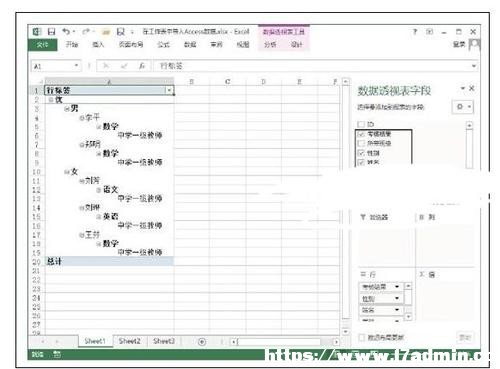Untick the 性别 field checkbox
This screenshot has width=500, height=369.
click(361, 153)
